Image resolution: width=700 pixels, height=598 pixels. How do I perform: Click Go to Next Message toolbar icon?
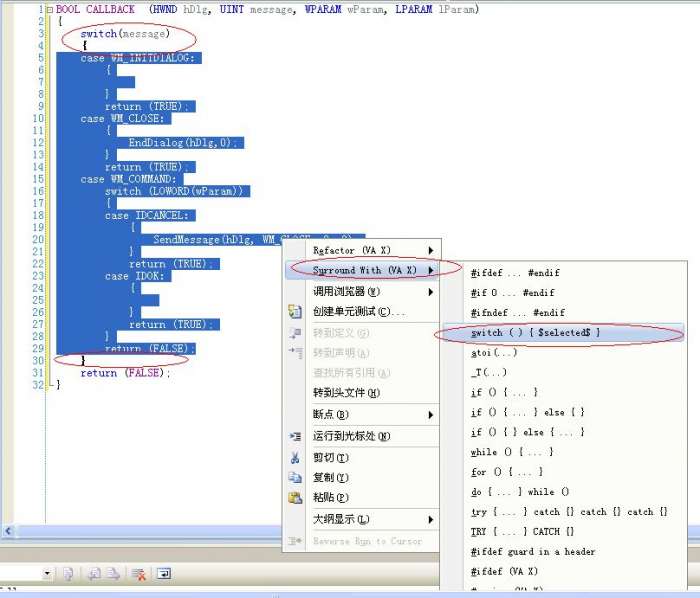point(112,573)
